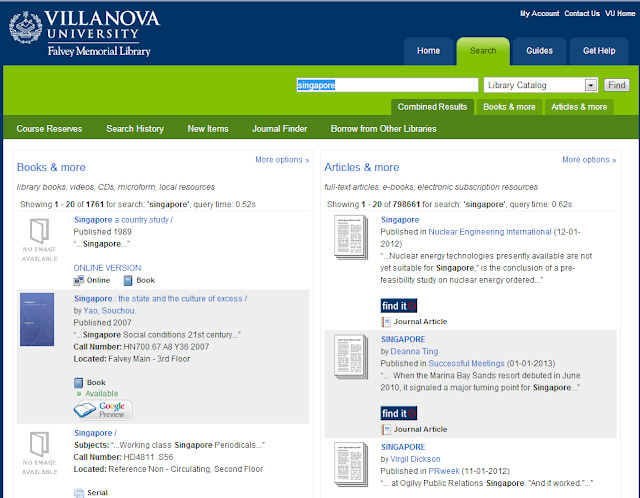This screenshot has height=498, width=640.
Task: Click the search box containing singapore
Action: (x=387, y=85)
